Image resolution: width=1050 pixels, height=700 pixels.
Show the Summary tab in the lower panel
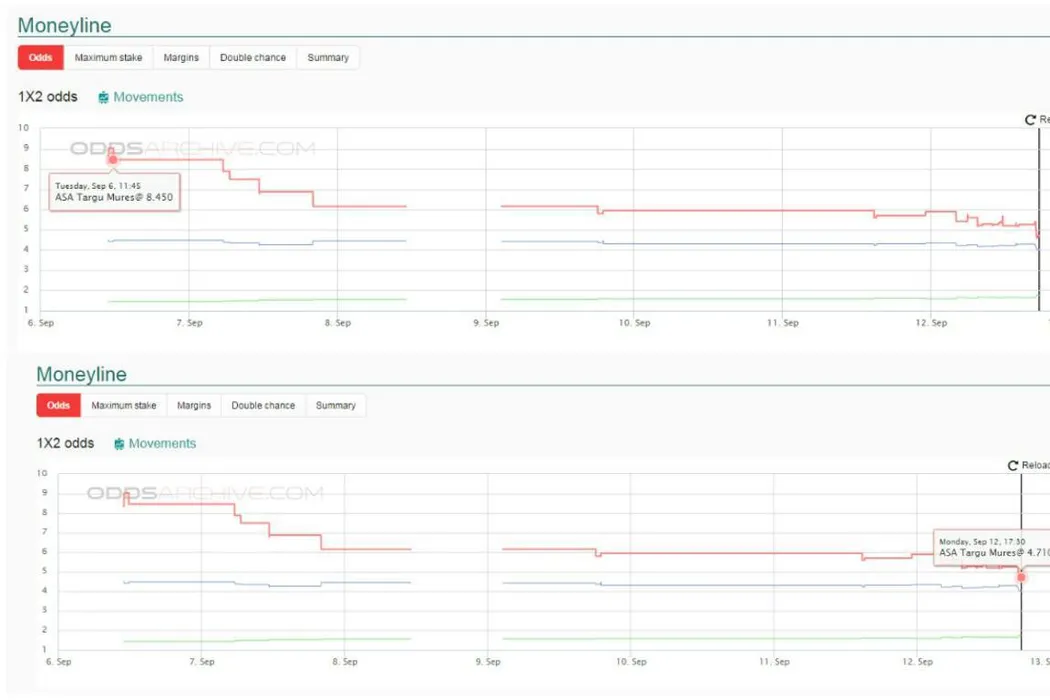click(x=336, y=405)
